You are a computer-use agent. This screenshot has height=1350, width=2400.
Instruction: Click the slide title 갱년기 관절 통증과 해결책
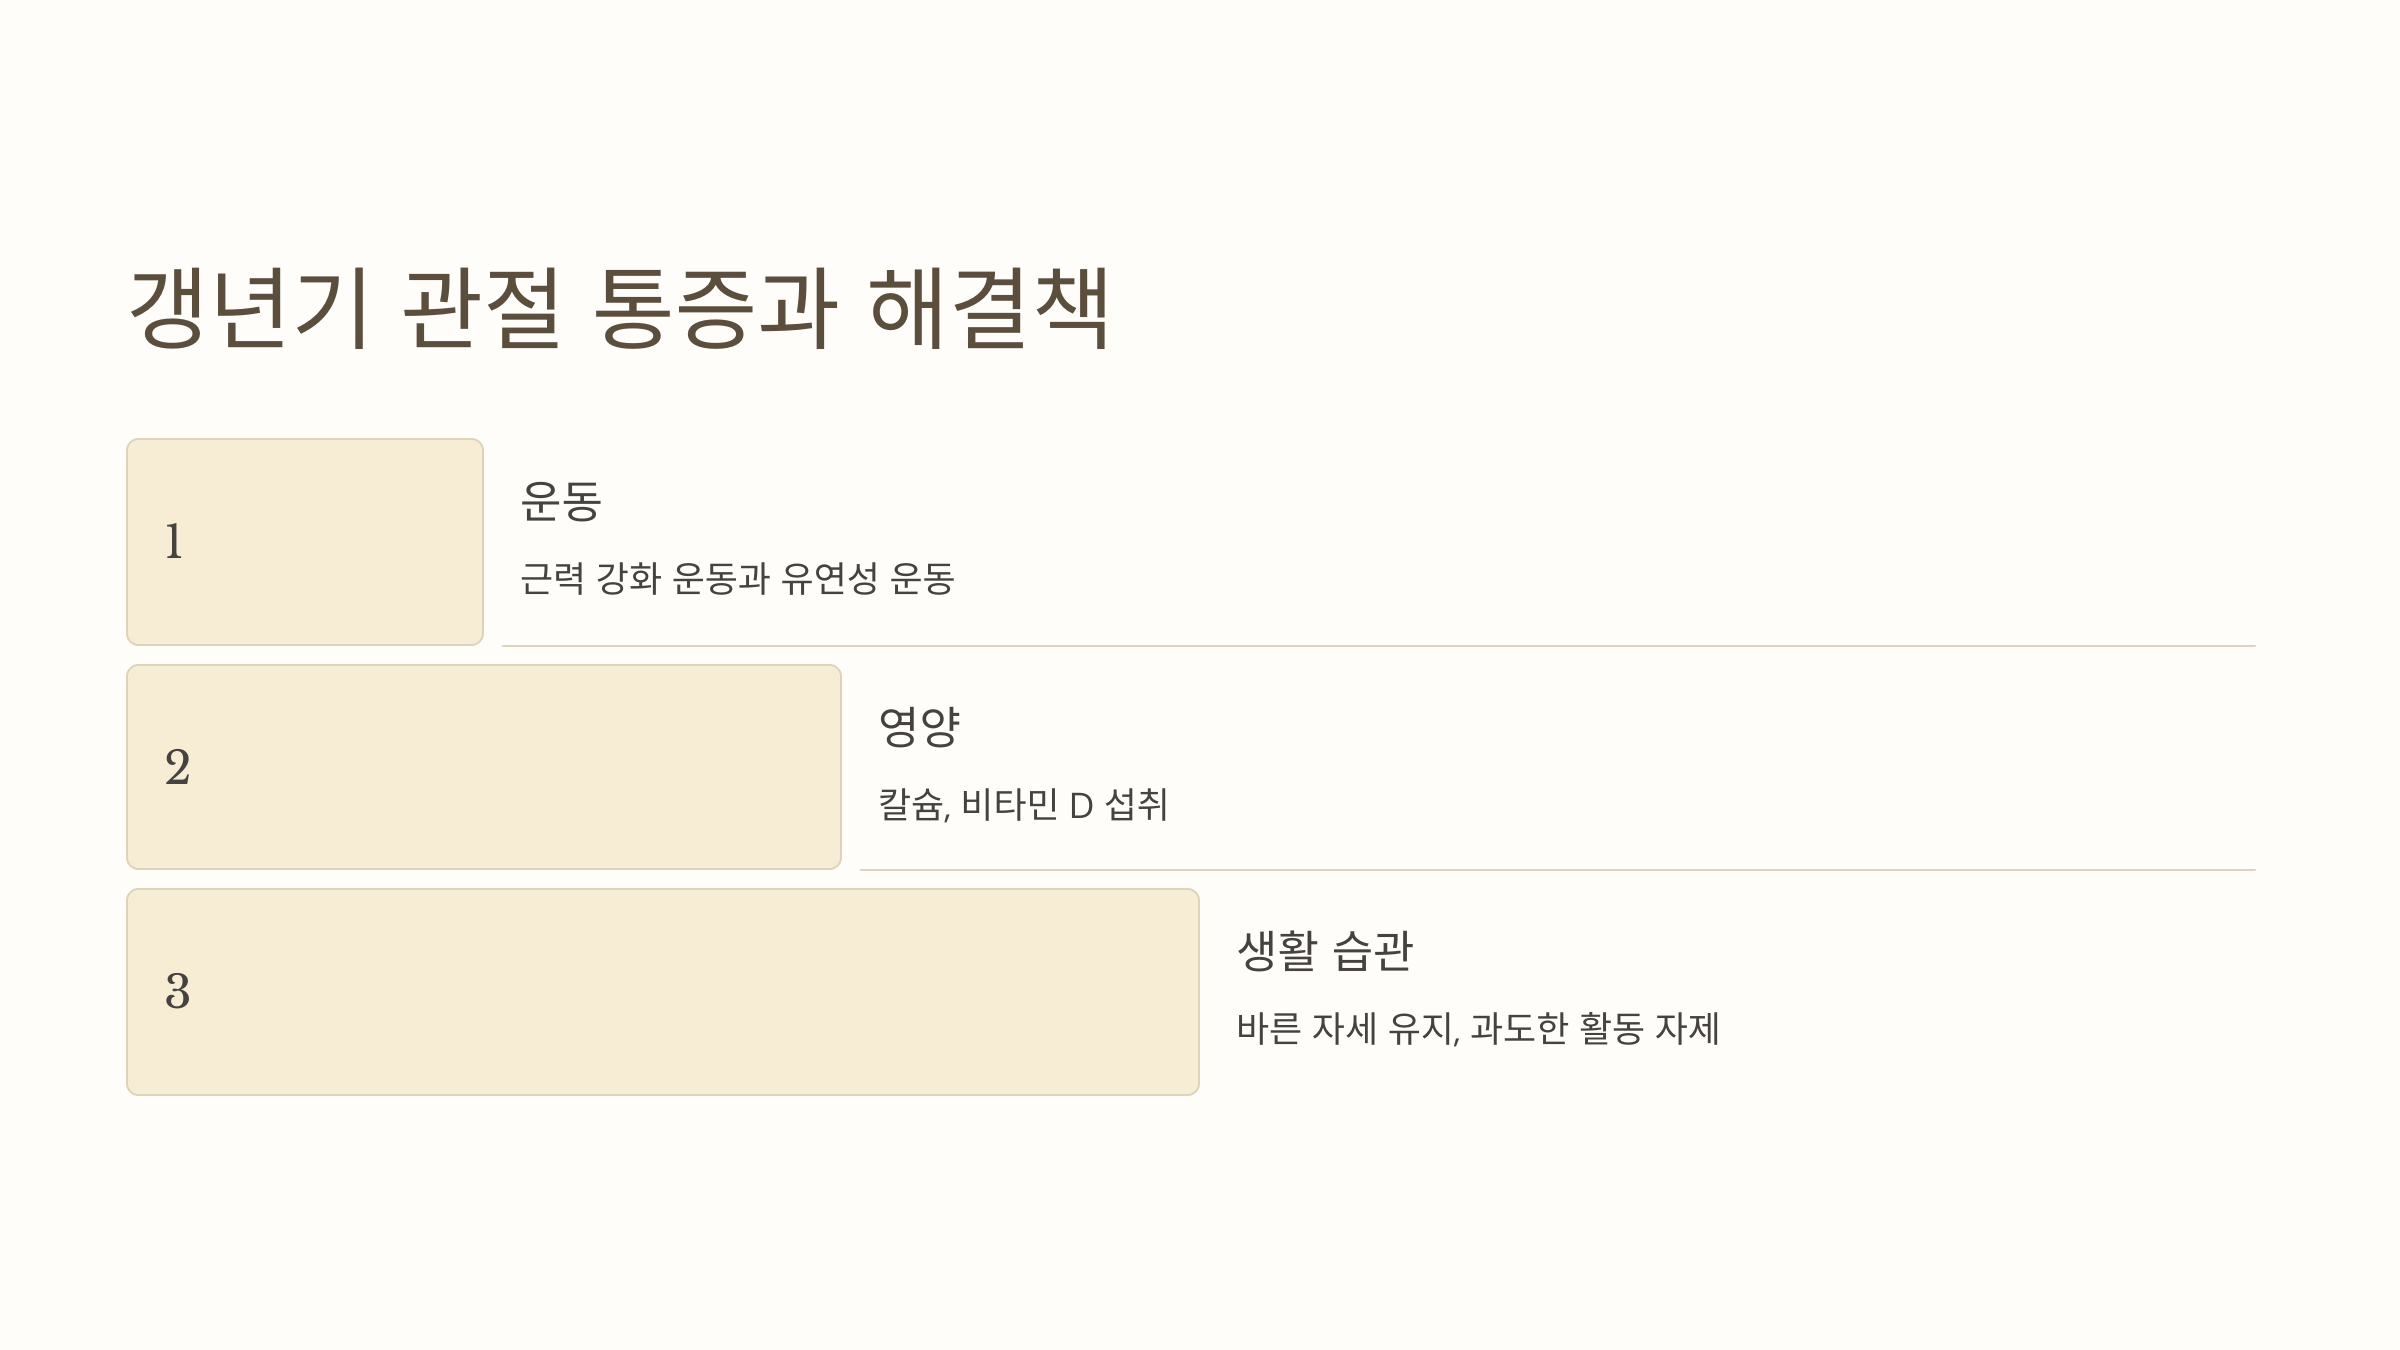coord(620,308)
